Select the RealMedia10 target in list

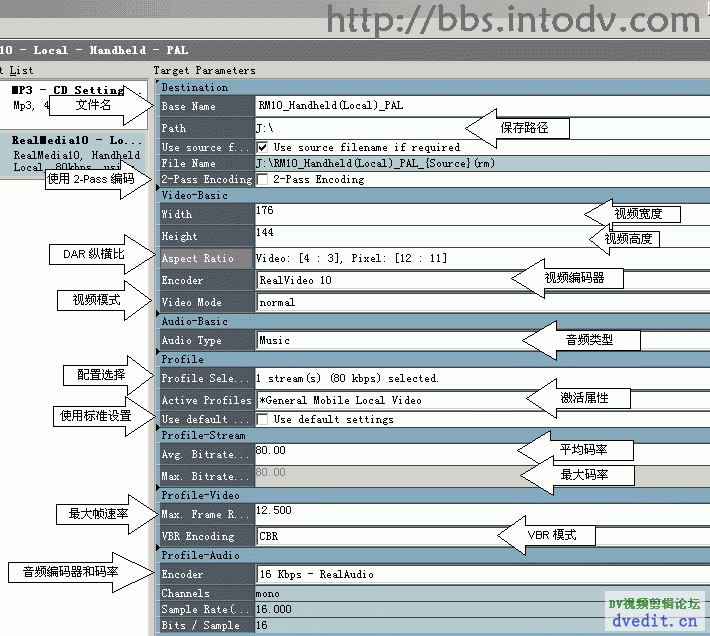point(72,154)
